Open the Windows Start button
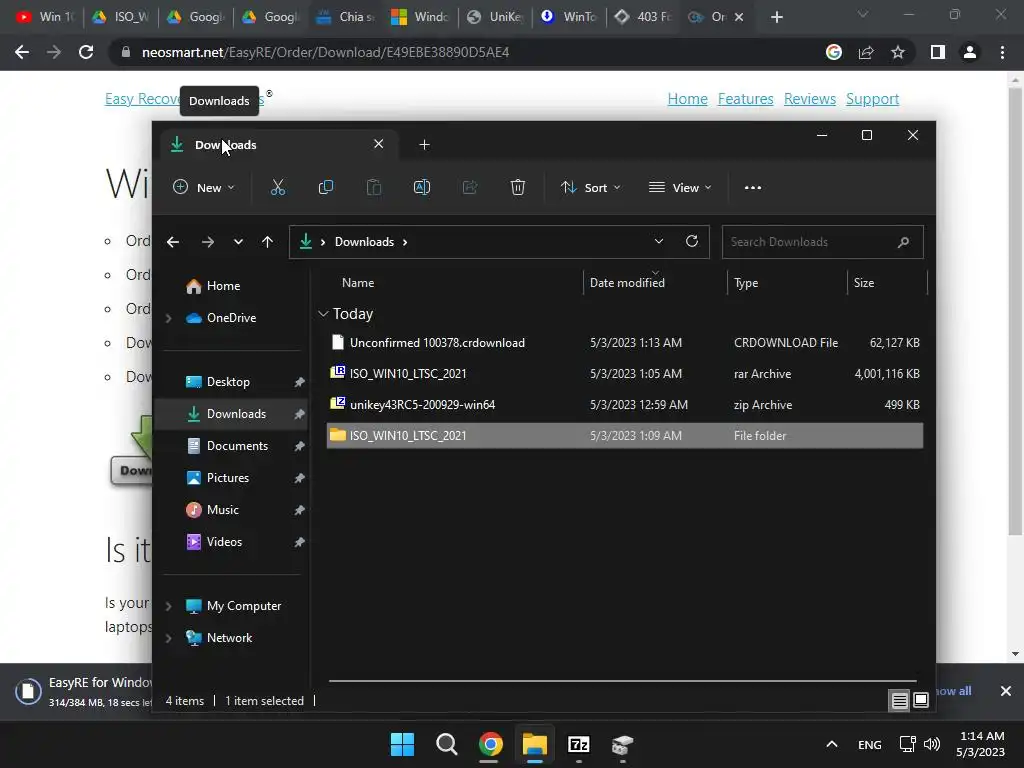This screenshot has width=1024, height=768. [x=402, y=744]
